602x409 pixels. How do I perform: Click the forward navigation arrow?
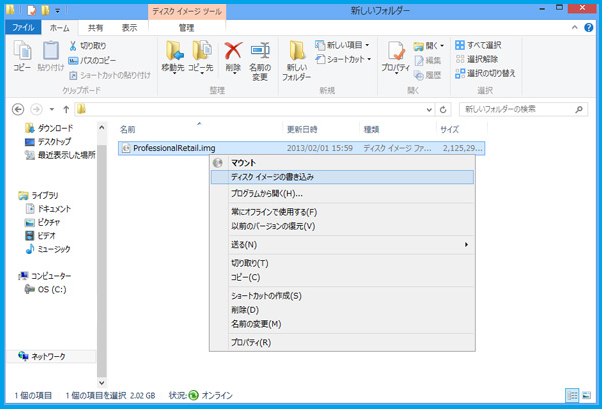(36, 109)
